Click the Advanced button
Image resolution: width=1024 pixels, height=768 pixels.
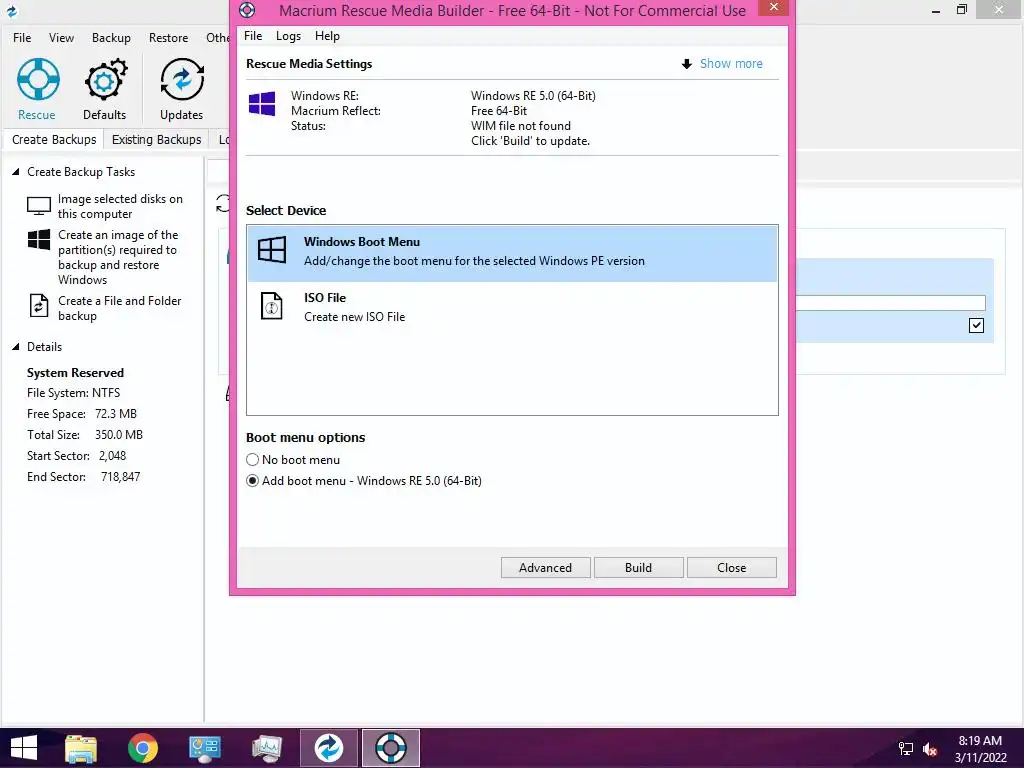point(545,568)
